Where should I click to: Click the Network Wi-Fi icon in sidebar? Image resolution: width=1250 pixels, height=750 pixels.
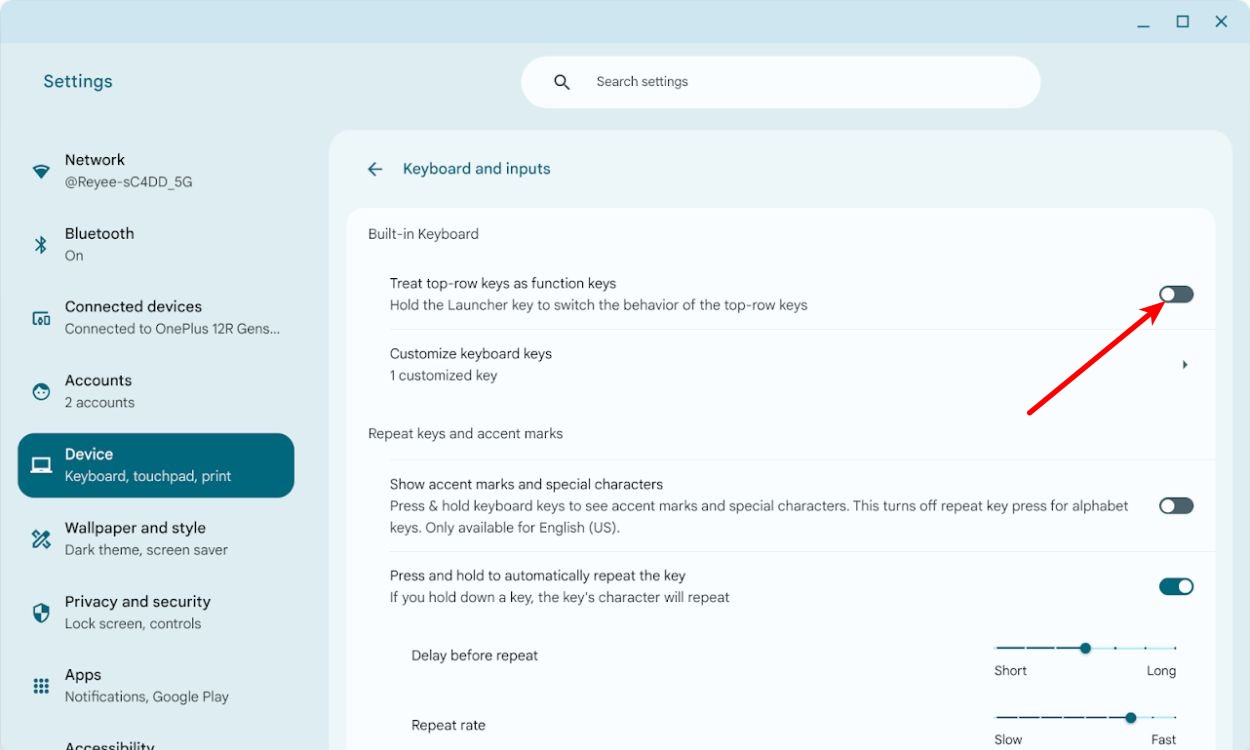(41, 171)
